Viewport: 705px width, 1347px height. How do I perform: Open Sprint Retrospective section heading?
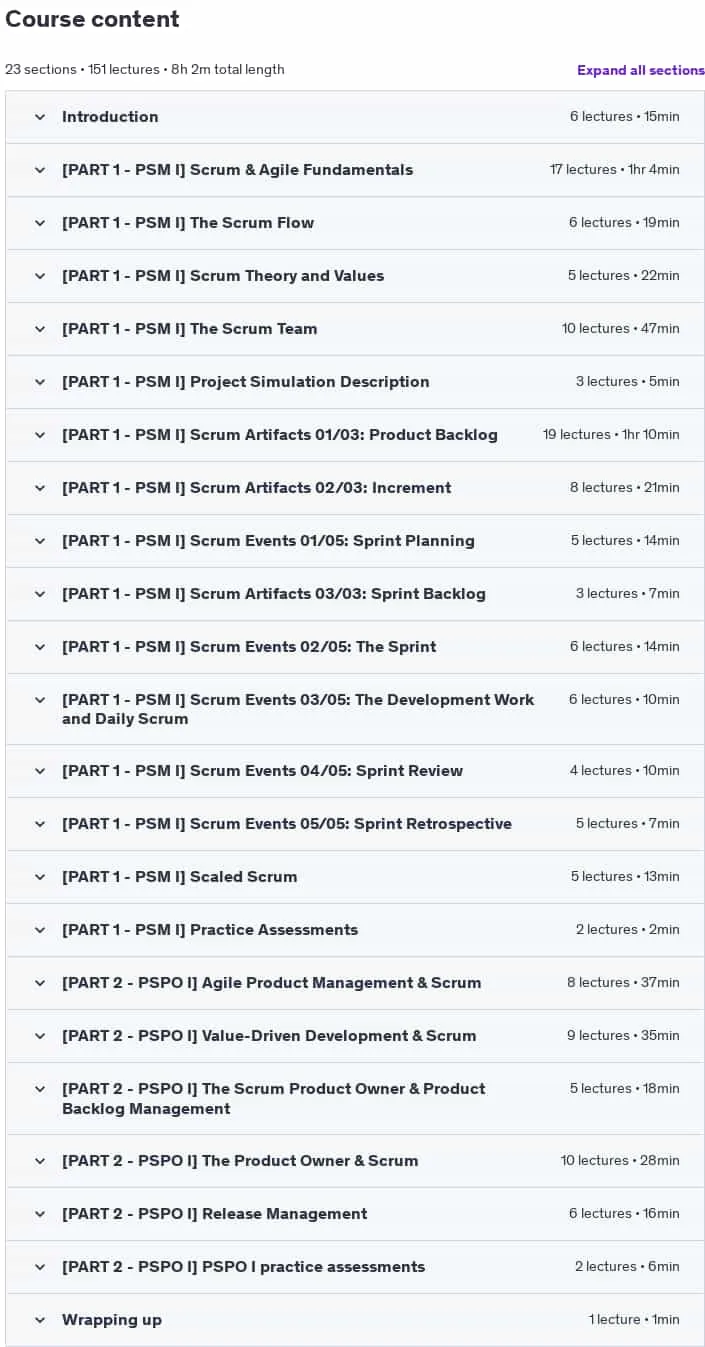point(287,824)
